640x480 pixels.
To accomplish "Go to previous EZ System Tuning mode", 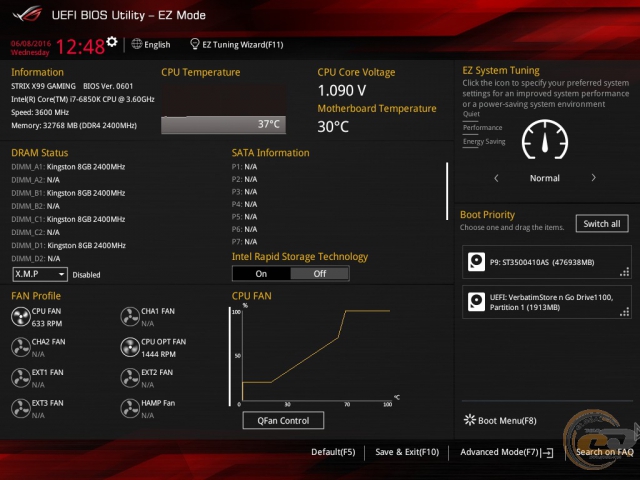I will [496, 178].
